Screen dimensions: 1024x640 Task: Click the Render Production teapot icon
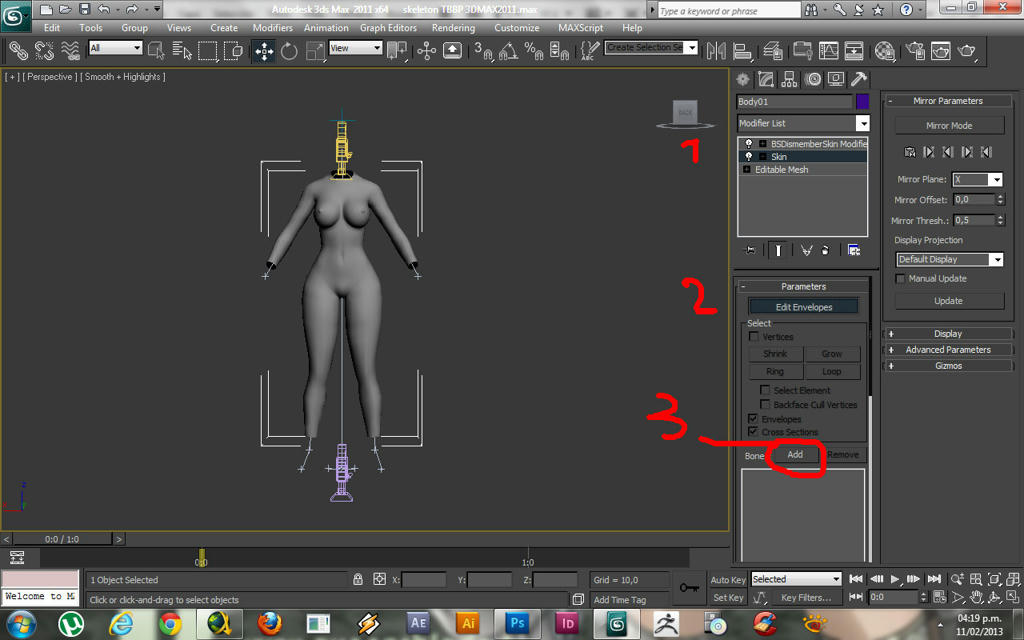pyautogui.click(x=967, y=51)
